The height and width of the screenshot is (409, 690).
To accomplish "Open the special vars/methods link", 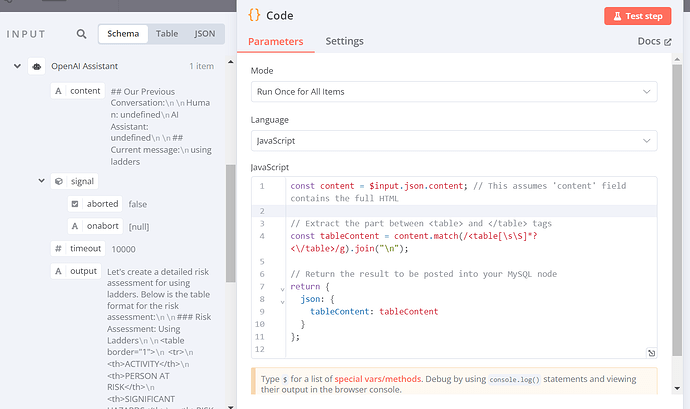I will click(x=378, y=379).
